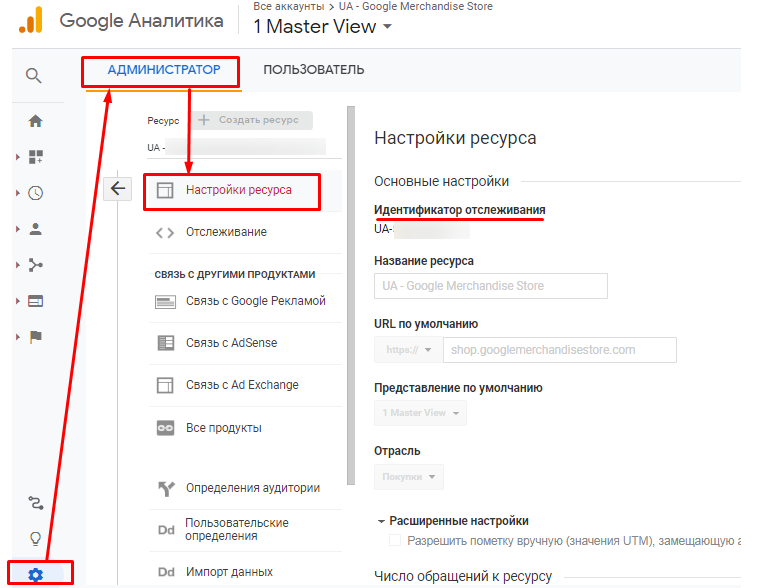The width and height of the screenshot is (757, 588).
Task: Click the Создать ресурс button
Action: [x=252, y=120]
